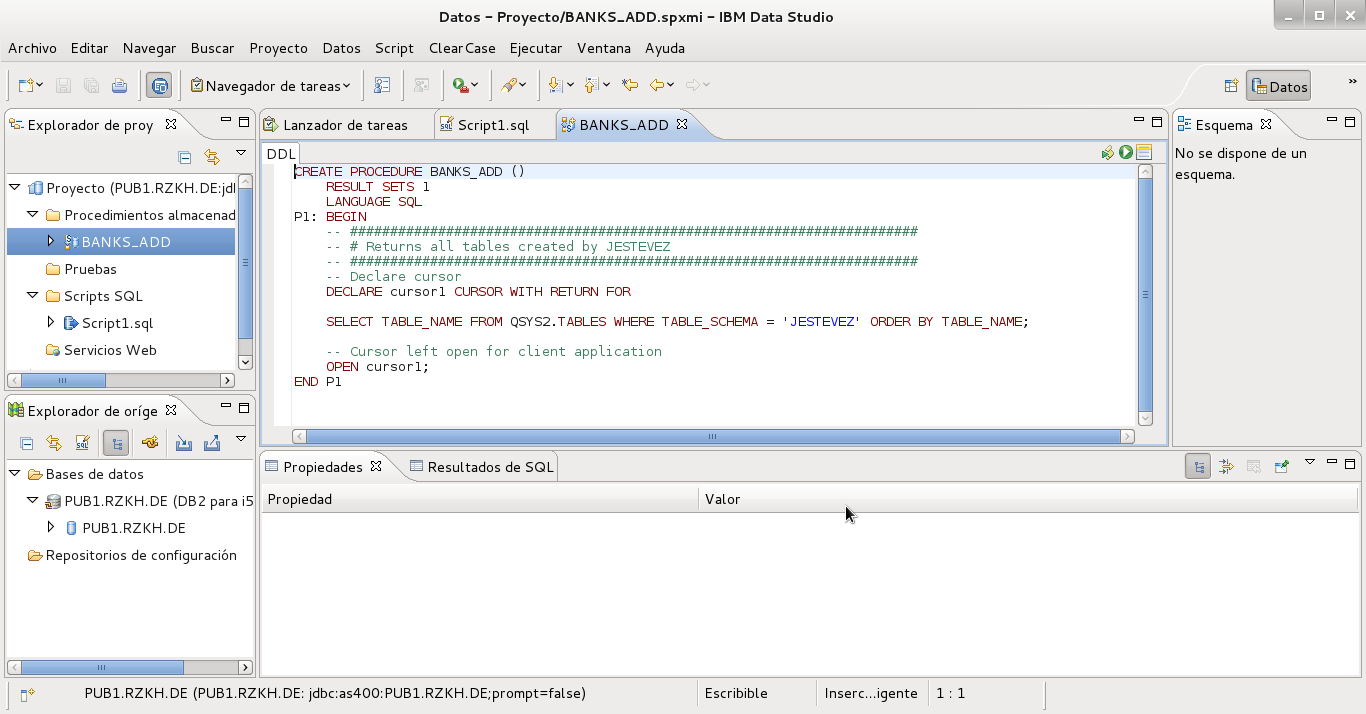Screen dimensions: 1366x714
Task: Open the data source explorer view menu triangle
Action: pos(241,439)
